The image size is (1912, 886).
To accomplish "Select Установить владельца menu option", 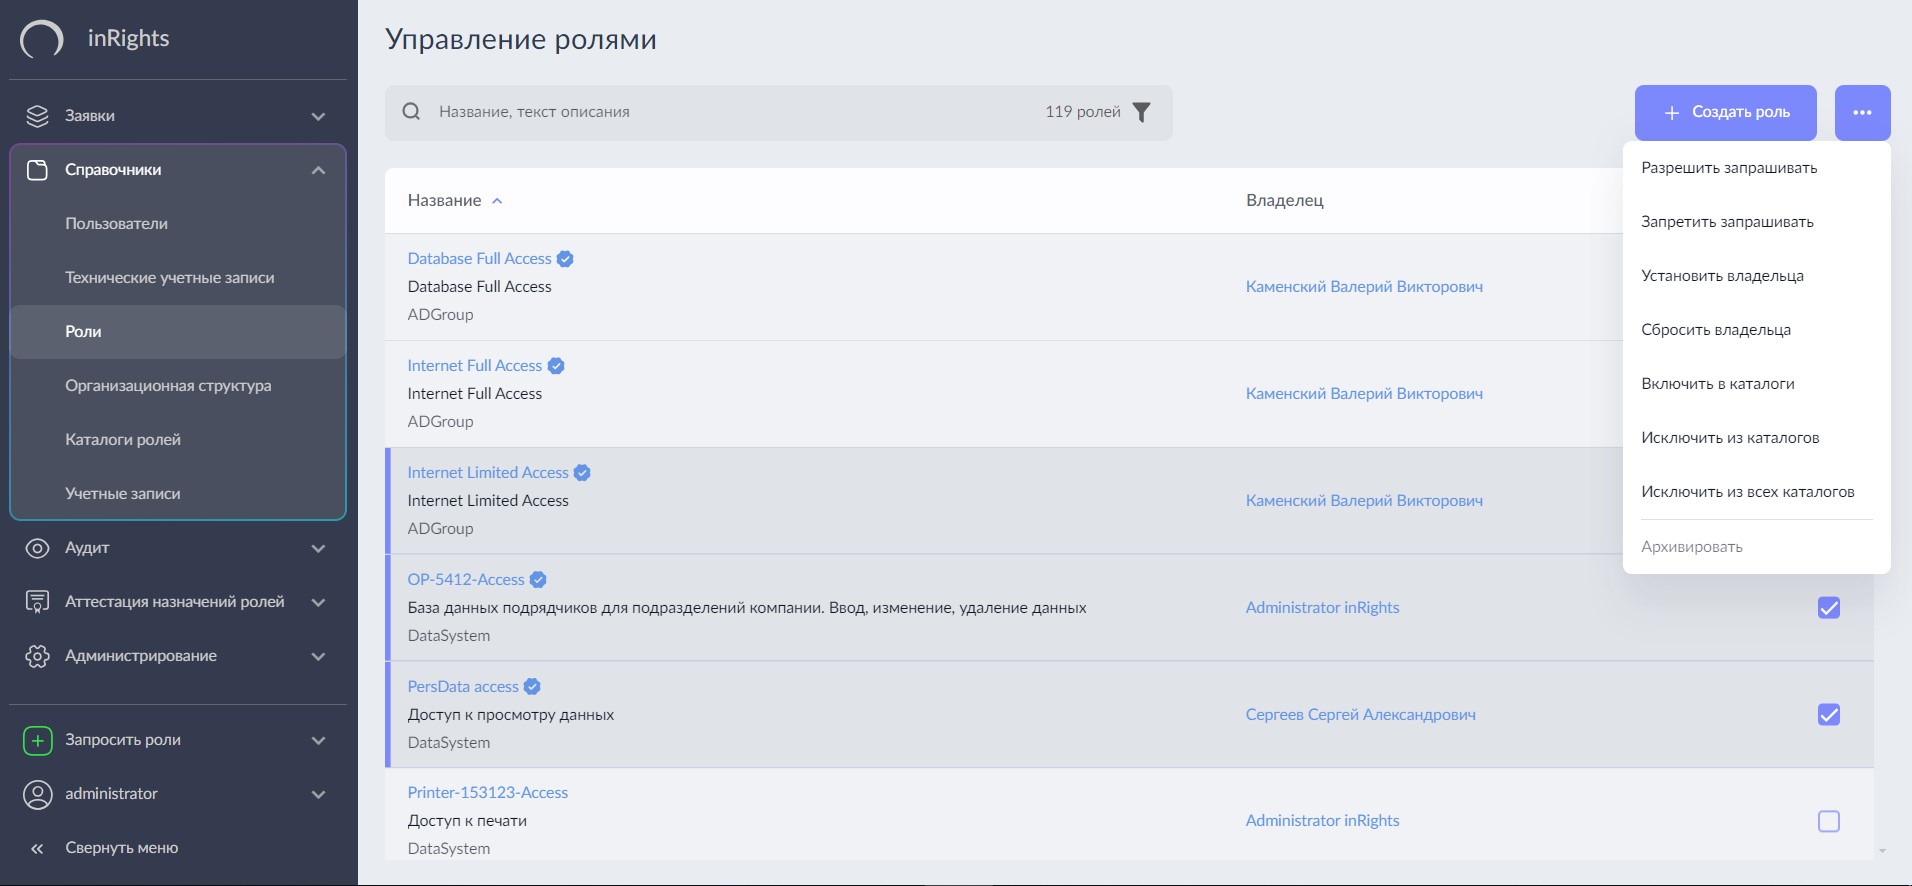I will tap(1722, 276).
